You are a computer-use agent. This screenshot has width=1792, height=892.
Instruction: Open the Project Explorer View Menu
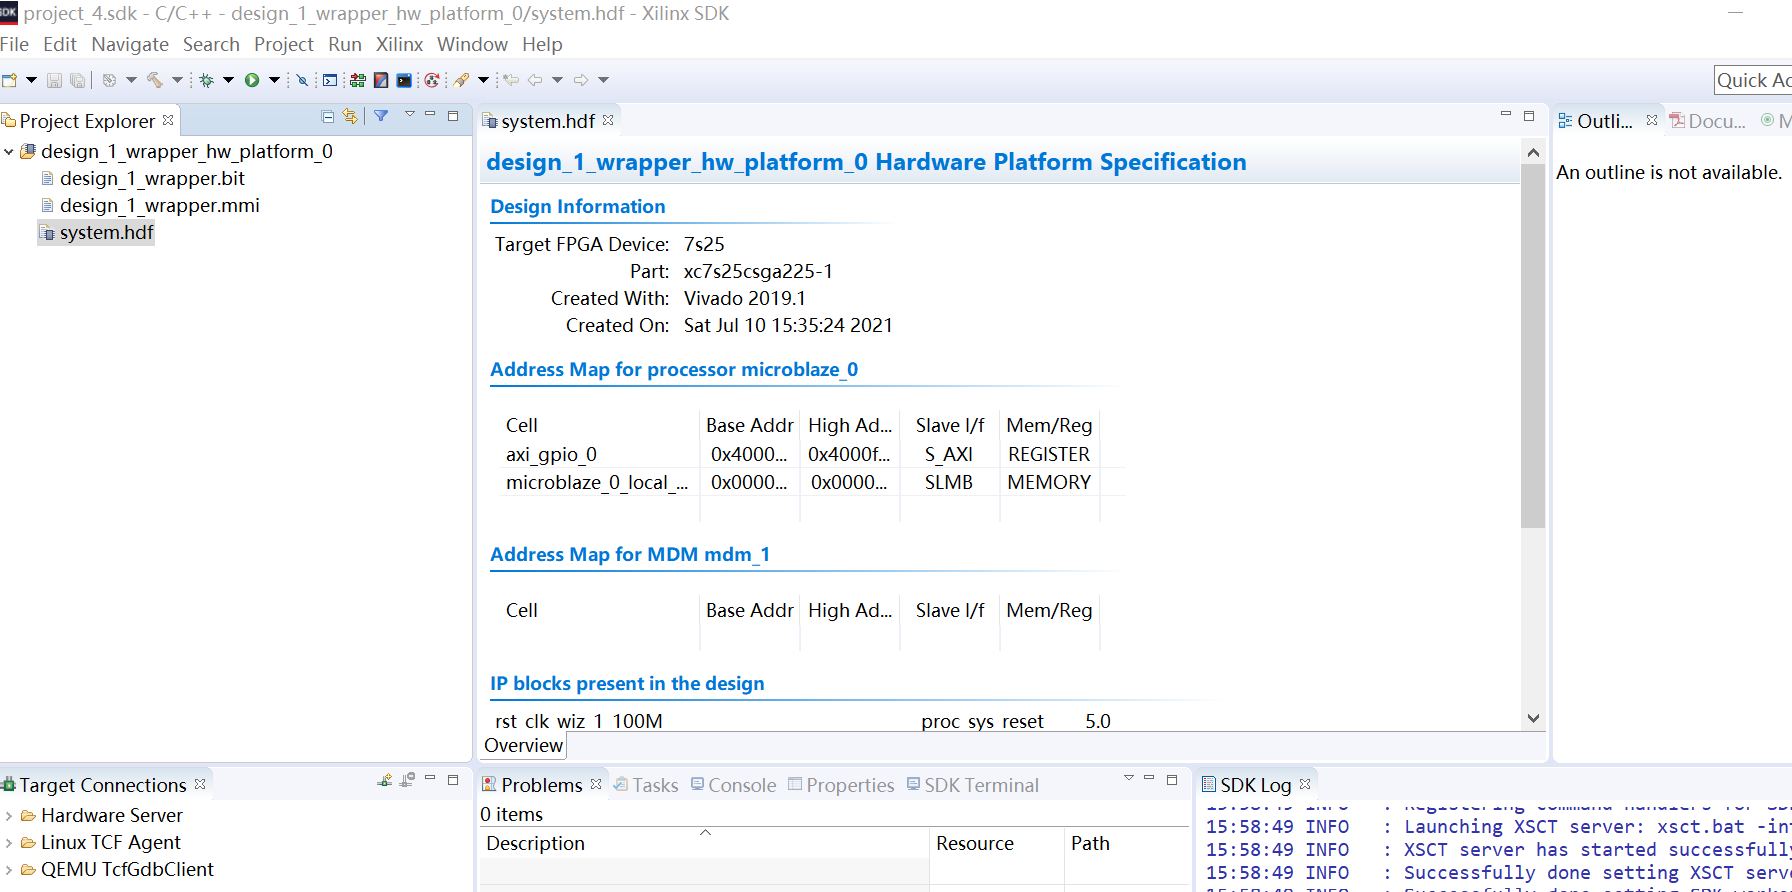[409, 115]
